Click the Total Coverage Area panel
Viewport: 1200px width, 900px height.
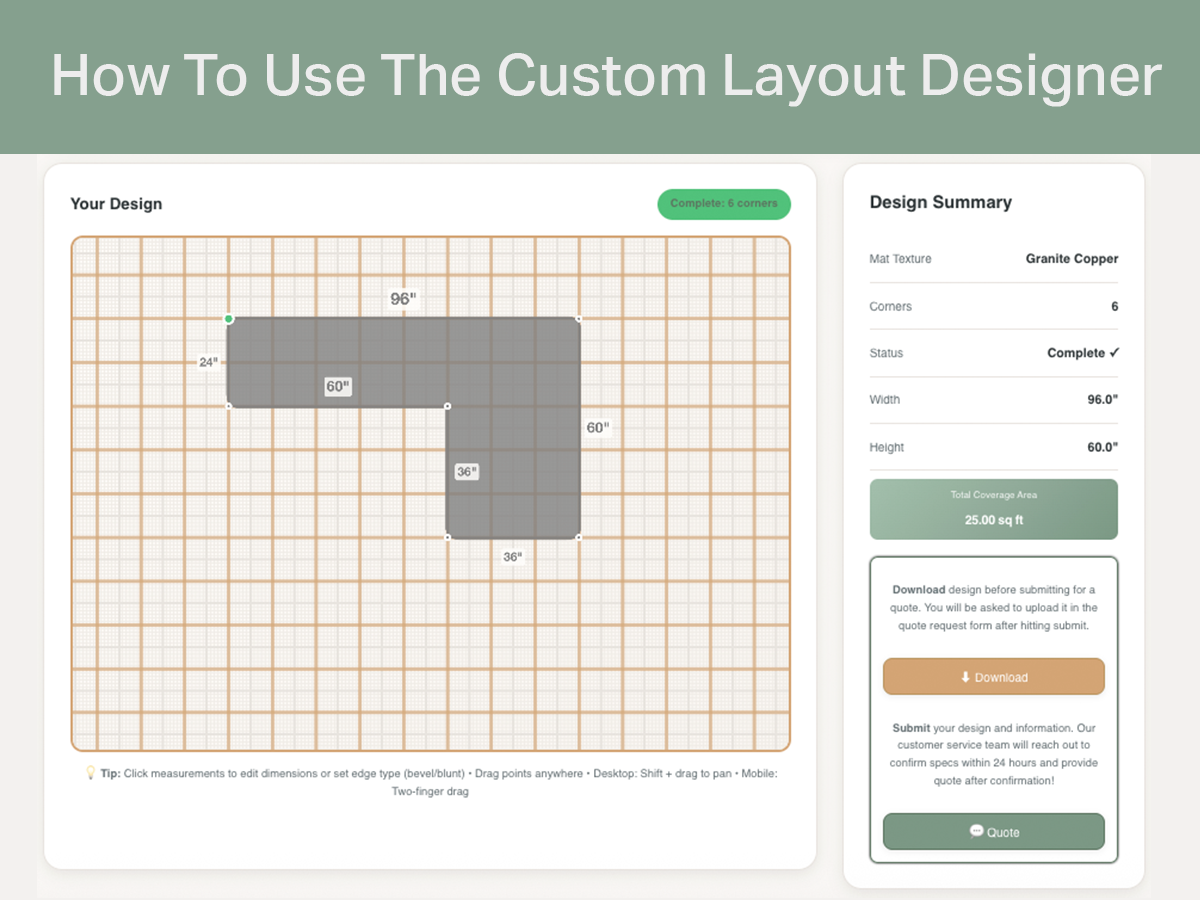coord(993,509)
